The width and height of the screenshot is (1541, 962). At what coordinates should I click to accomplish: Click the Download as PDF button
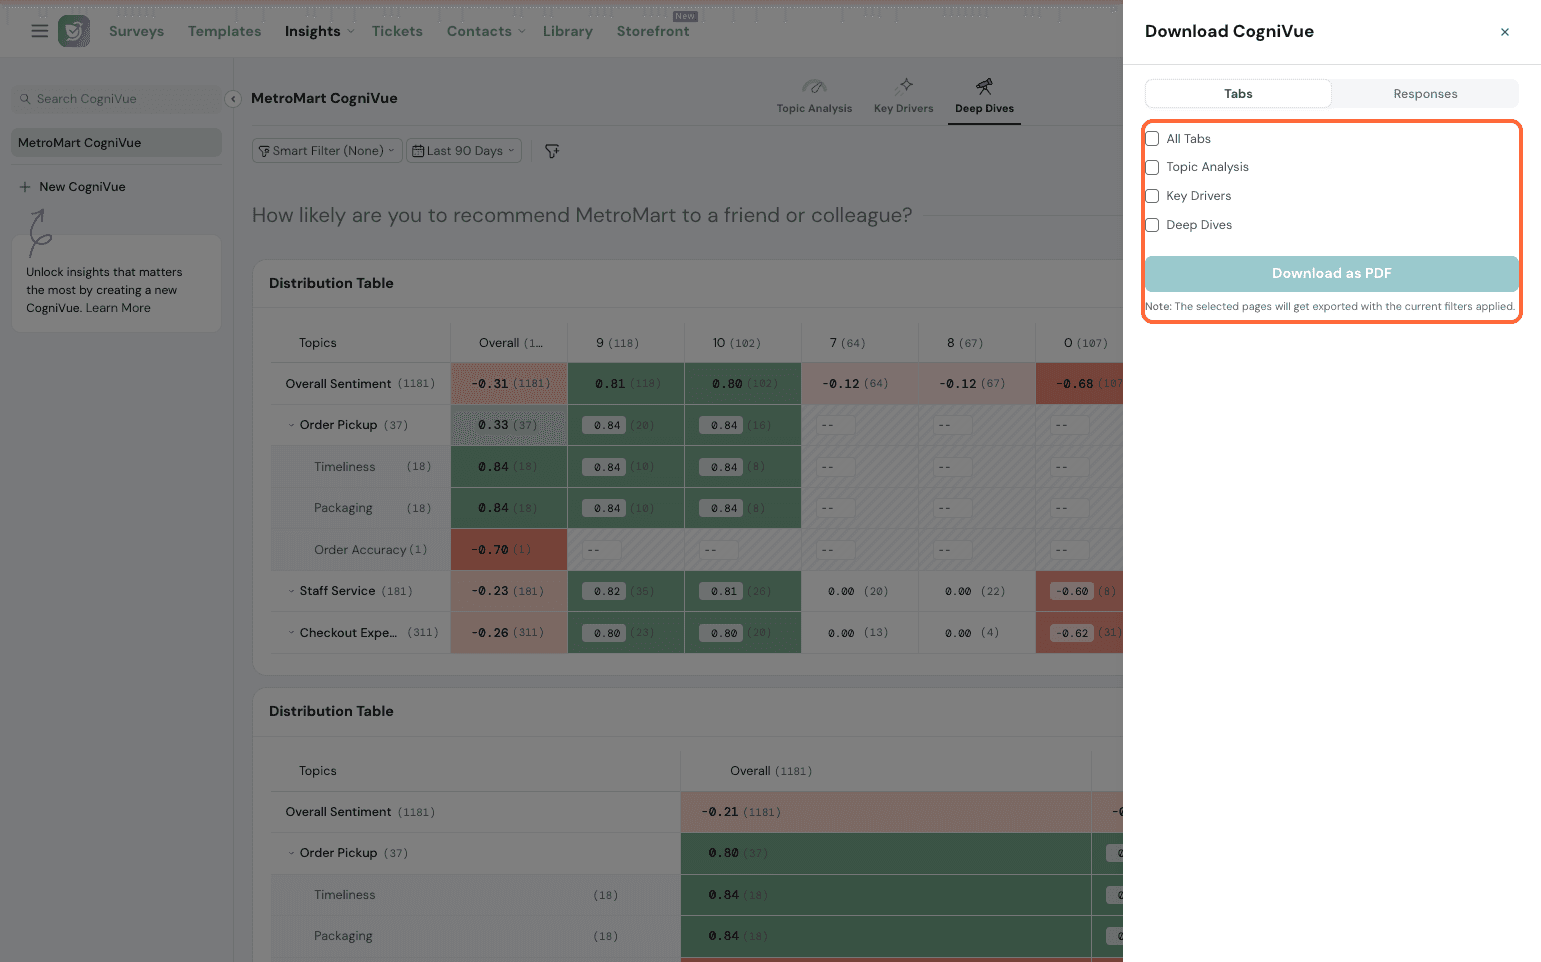coord(1331,273)
